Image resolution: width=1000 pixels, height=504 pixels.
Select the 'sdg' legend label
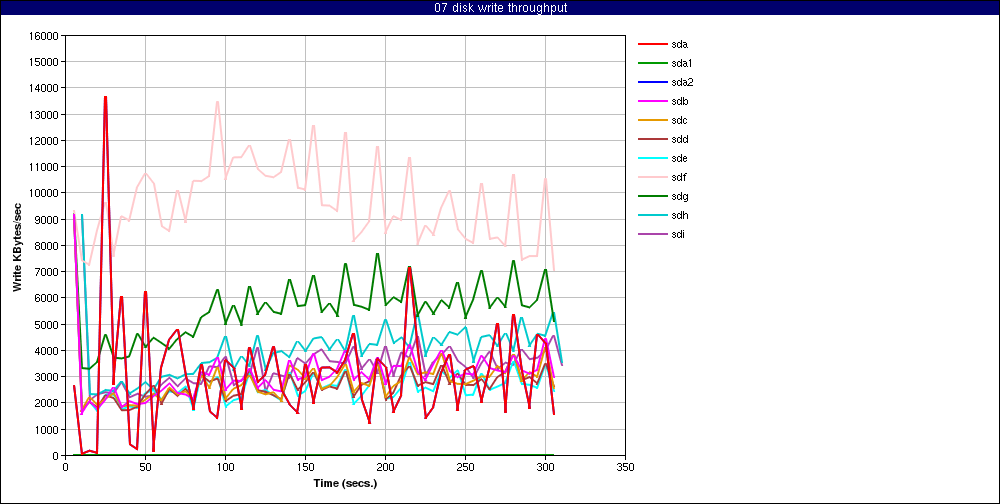pyautogui.click(x=679, y=196)
